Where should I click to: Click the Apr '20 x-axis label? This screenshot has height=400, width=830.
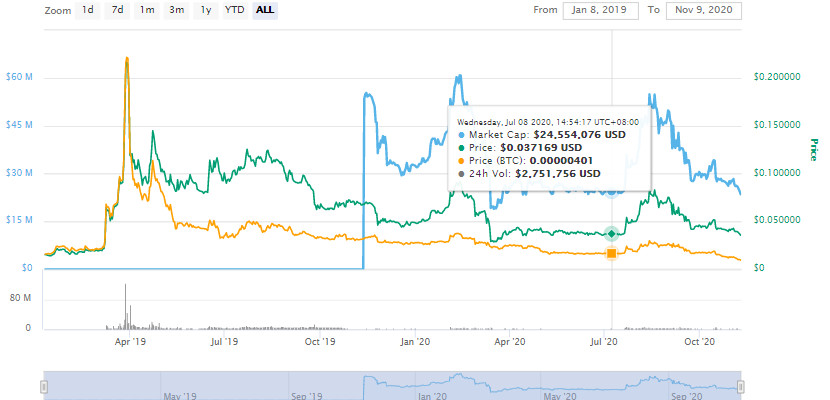click(x=510, y=342)
